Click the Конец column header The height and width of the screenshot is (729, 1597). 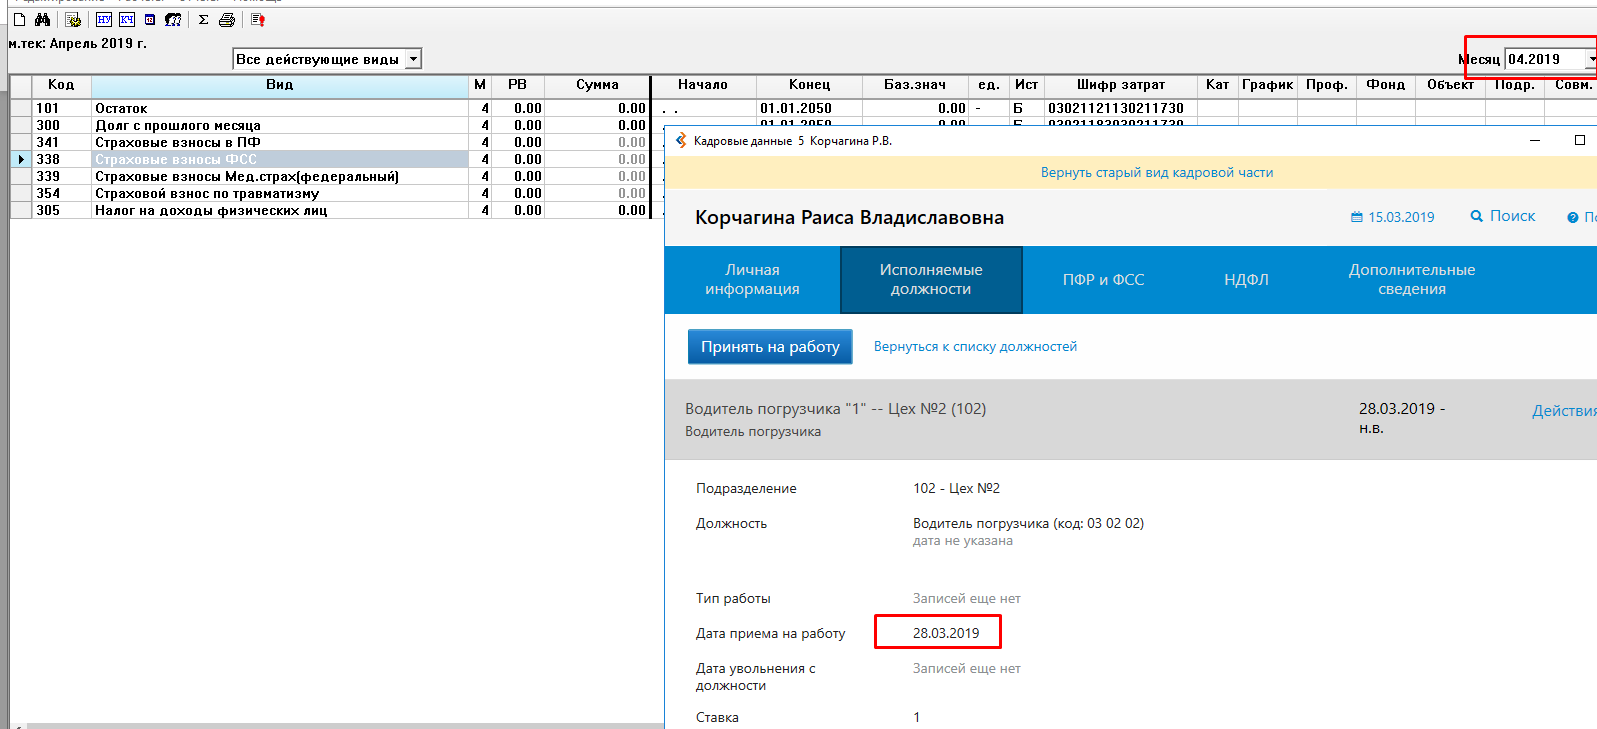[810, 85]
